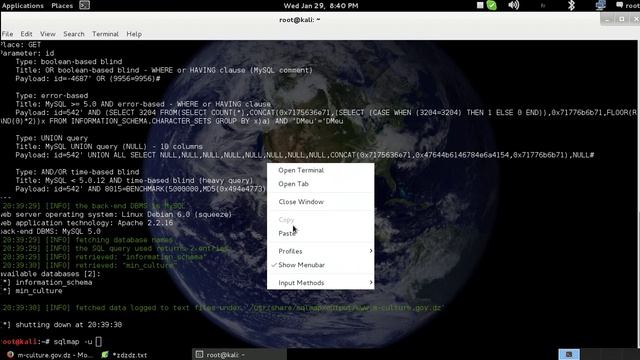The width and height of the screenshot is (640, 360).
Task: Expand the Profiles submenu
Action: click(320, 251)
